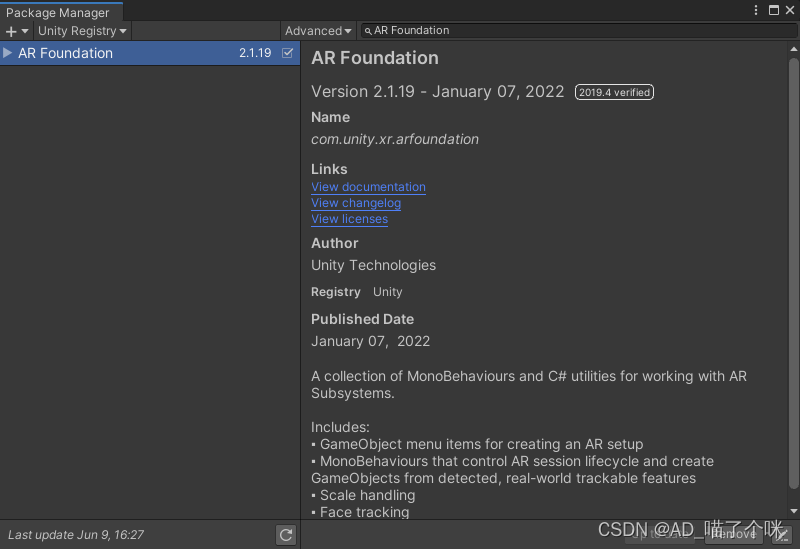Open the View licenses link
Viewport: 800px width, 549px height.
pos(349,219)
